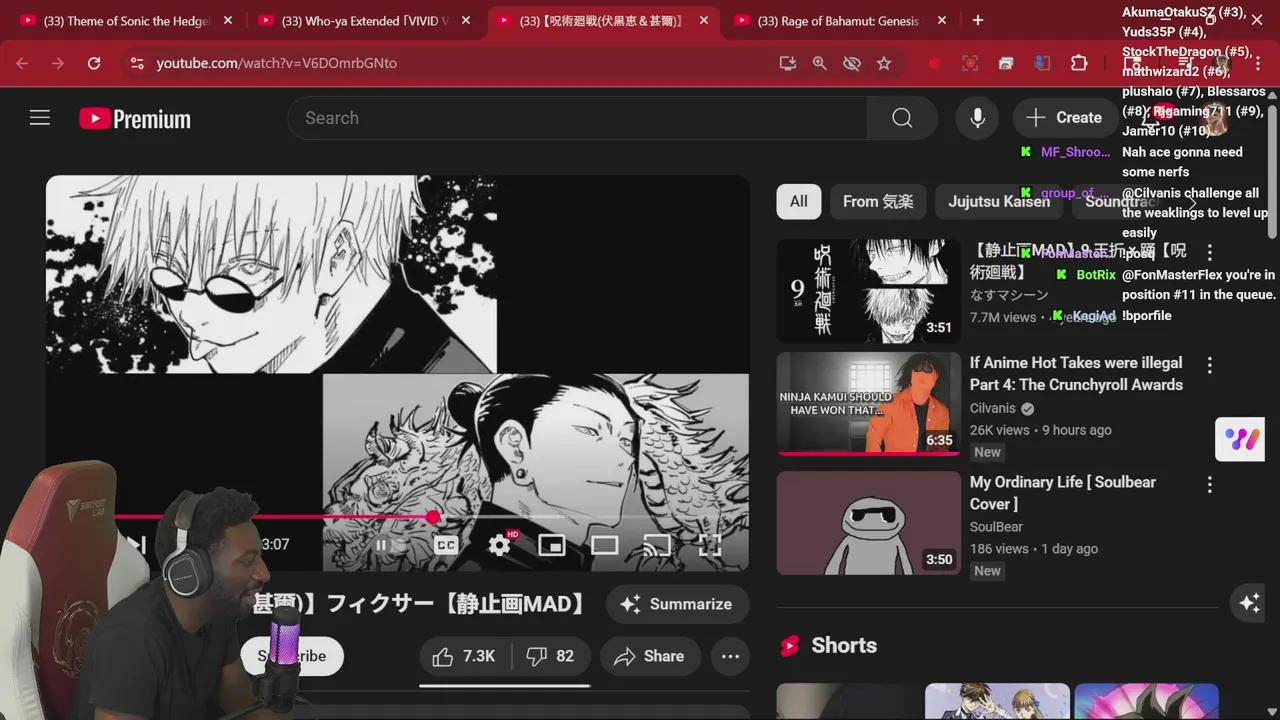The height and width of the screenshot is (720, 1280).
Task: Go to YouTube Premium home logo
Action: tap(135, 119)
